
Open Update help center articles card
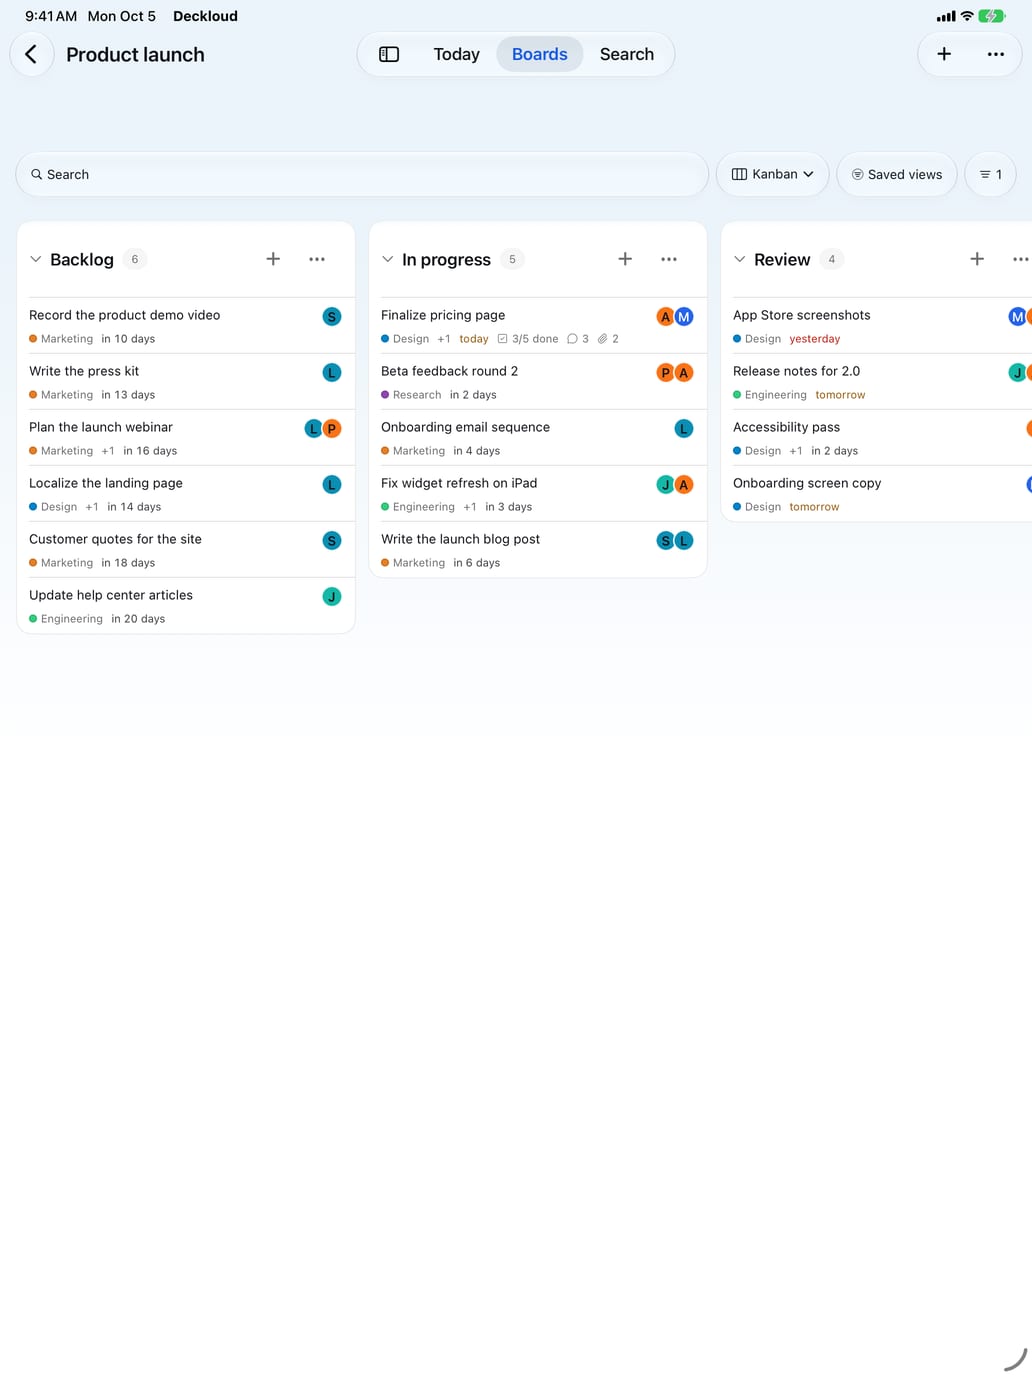[186, 606]
